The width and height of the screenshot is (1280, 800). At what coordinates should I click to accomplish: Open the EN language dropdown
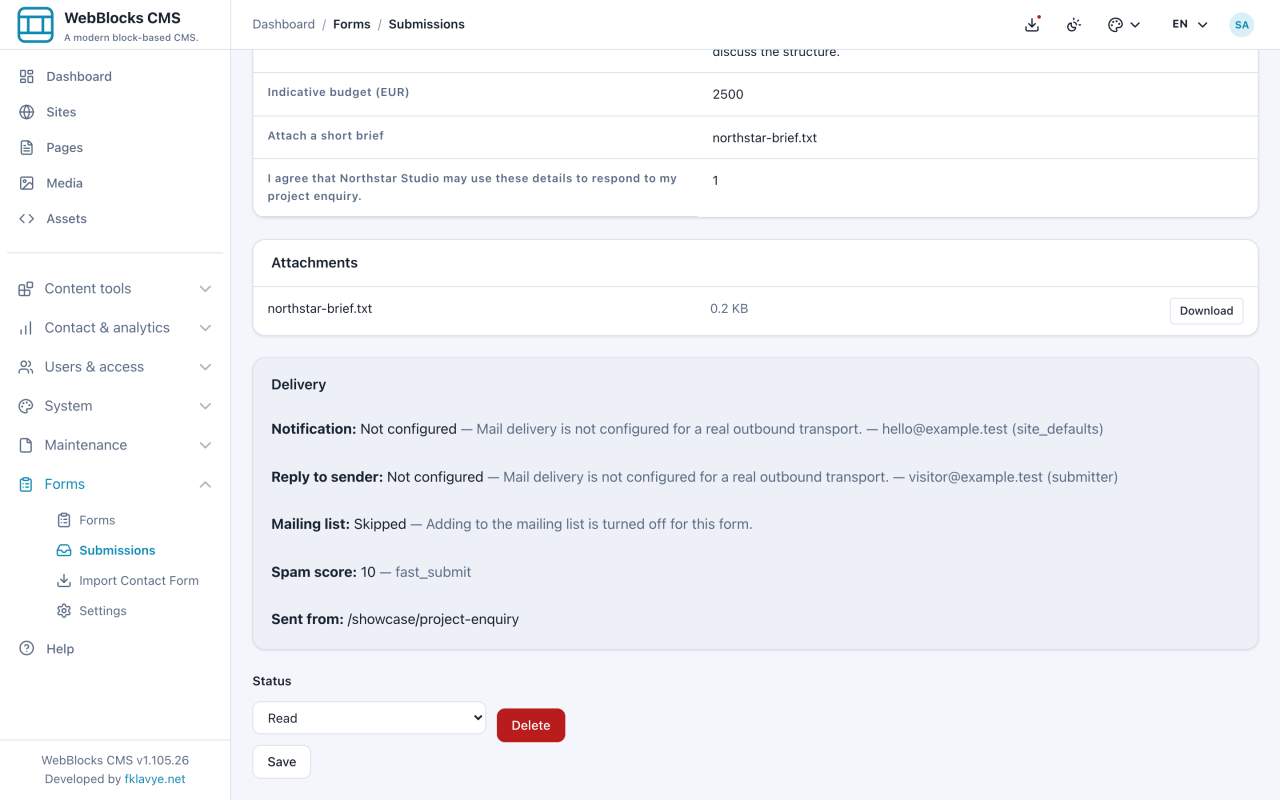(x=1190, y=24)
